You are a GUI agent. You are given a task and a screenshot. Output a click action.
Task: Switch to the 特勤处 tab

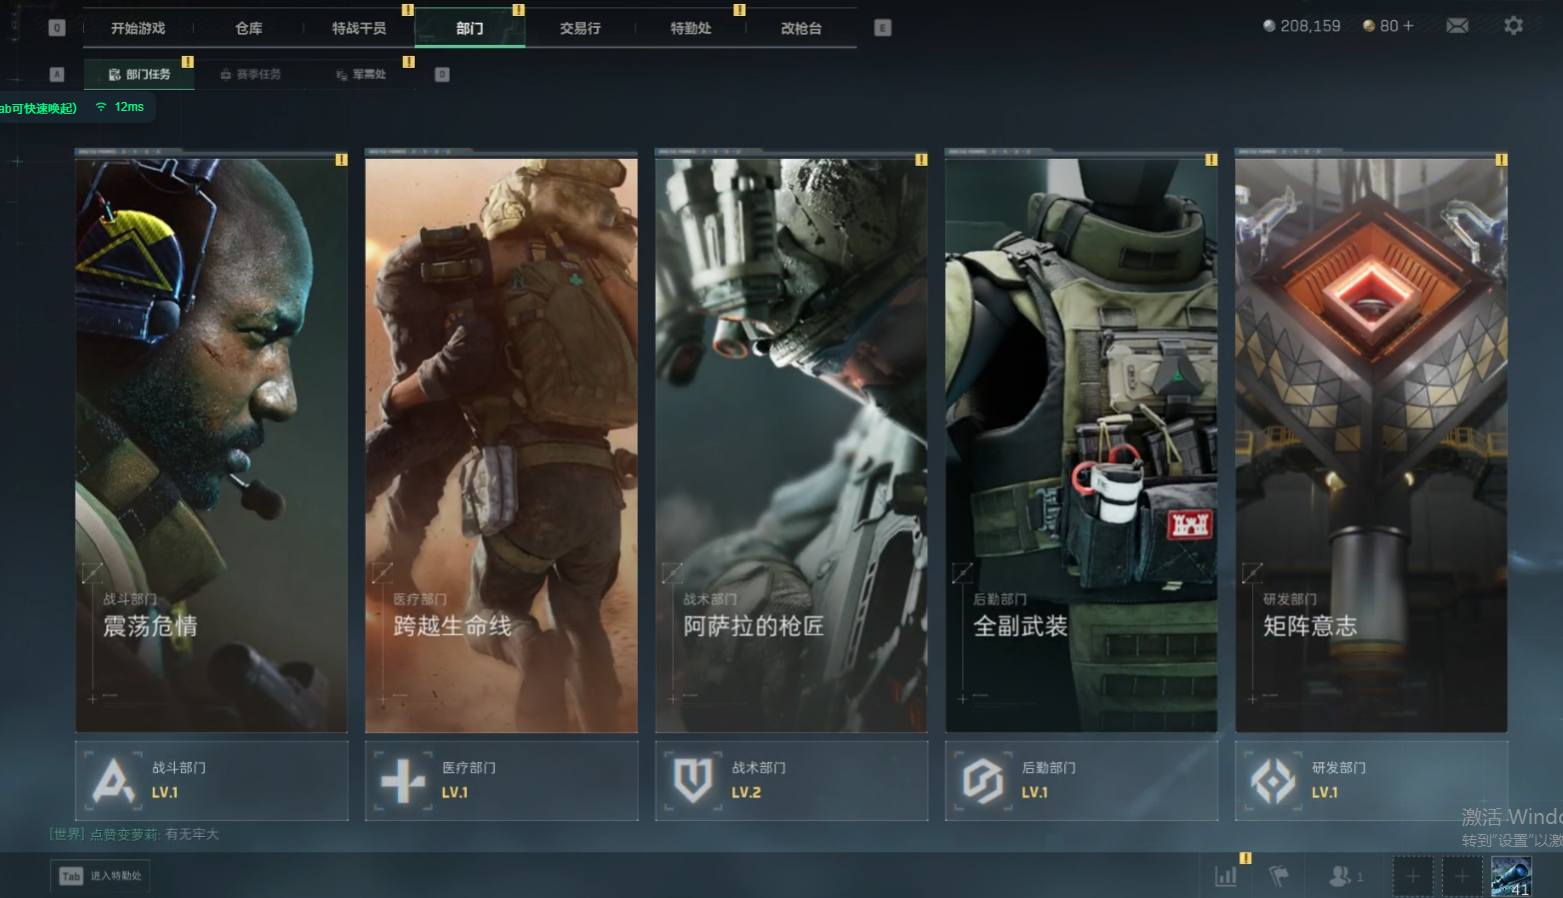pyautogui.click(x=691, y=28)
